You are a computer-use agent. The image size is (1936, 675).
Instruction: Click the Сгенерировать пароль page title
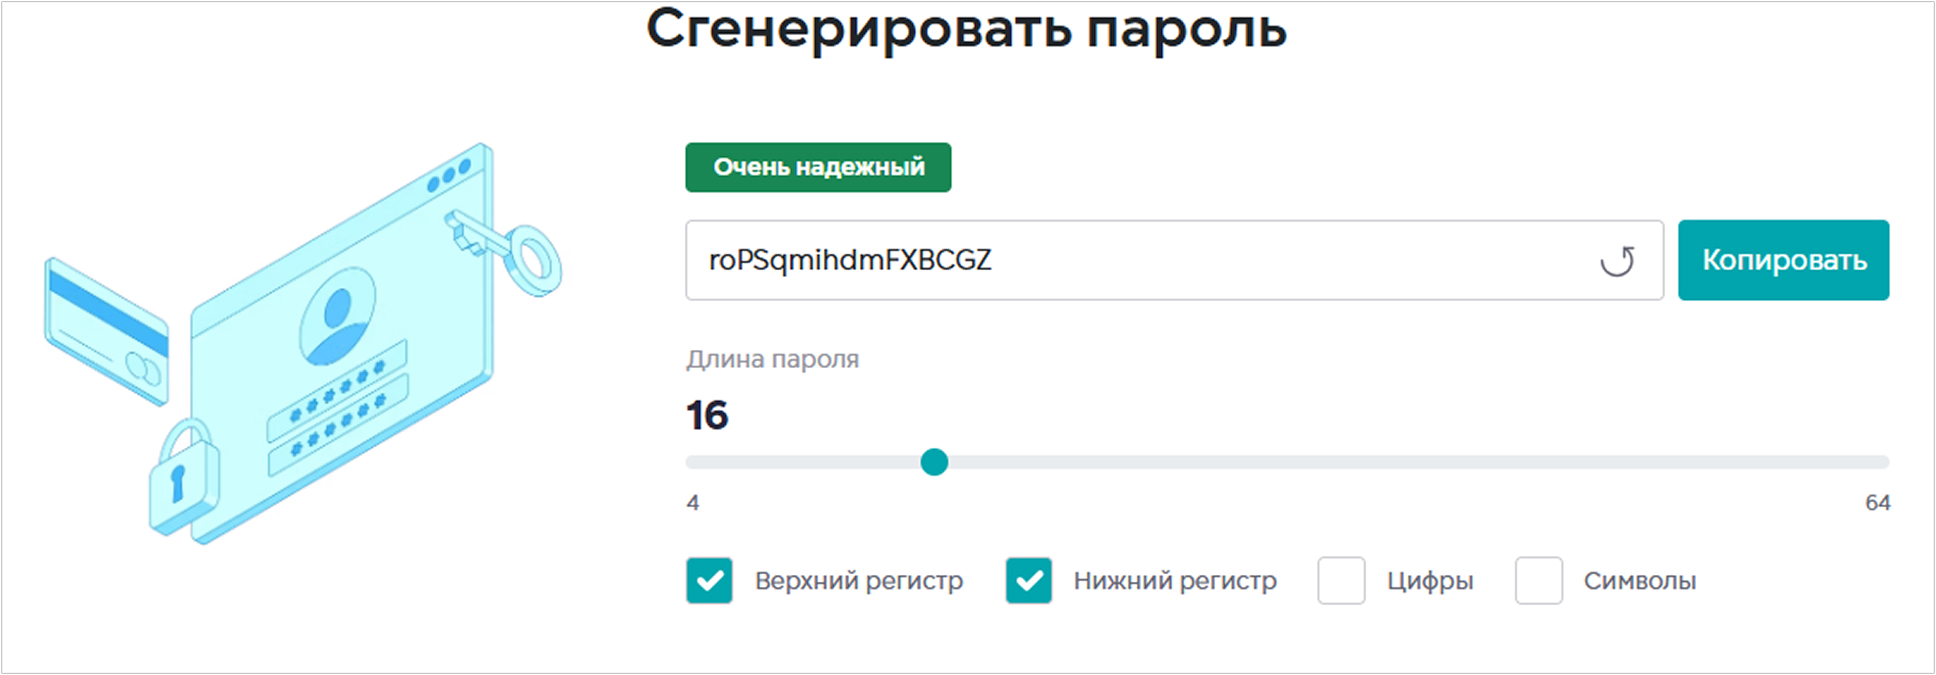point(968,30)
